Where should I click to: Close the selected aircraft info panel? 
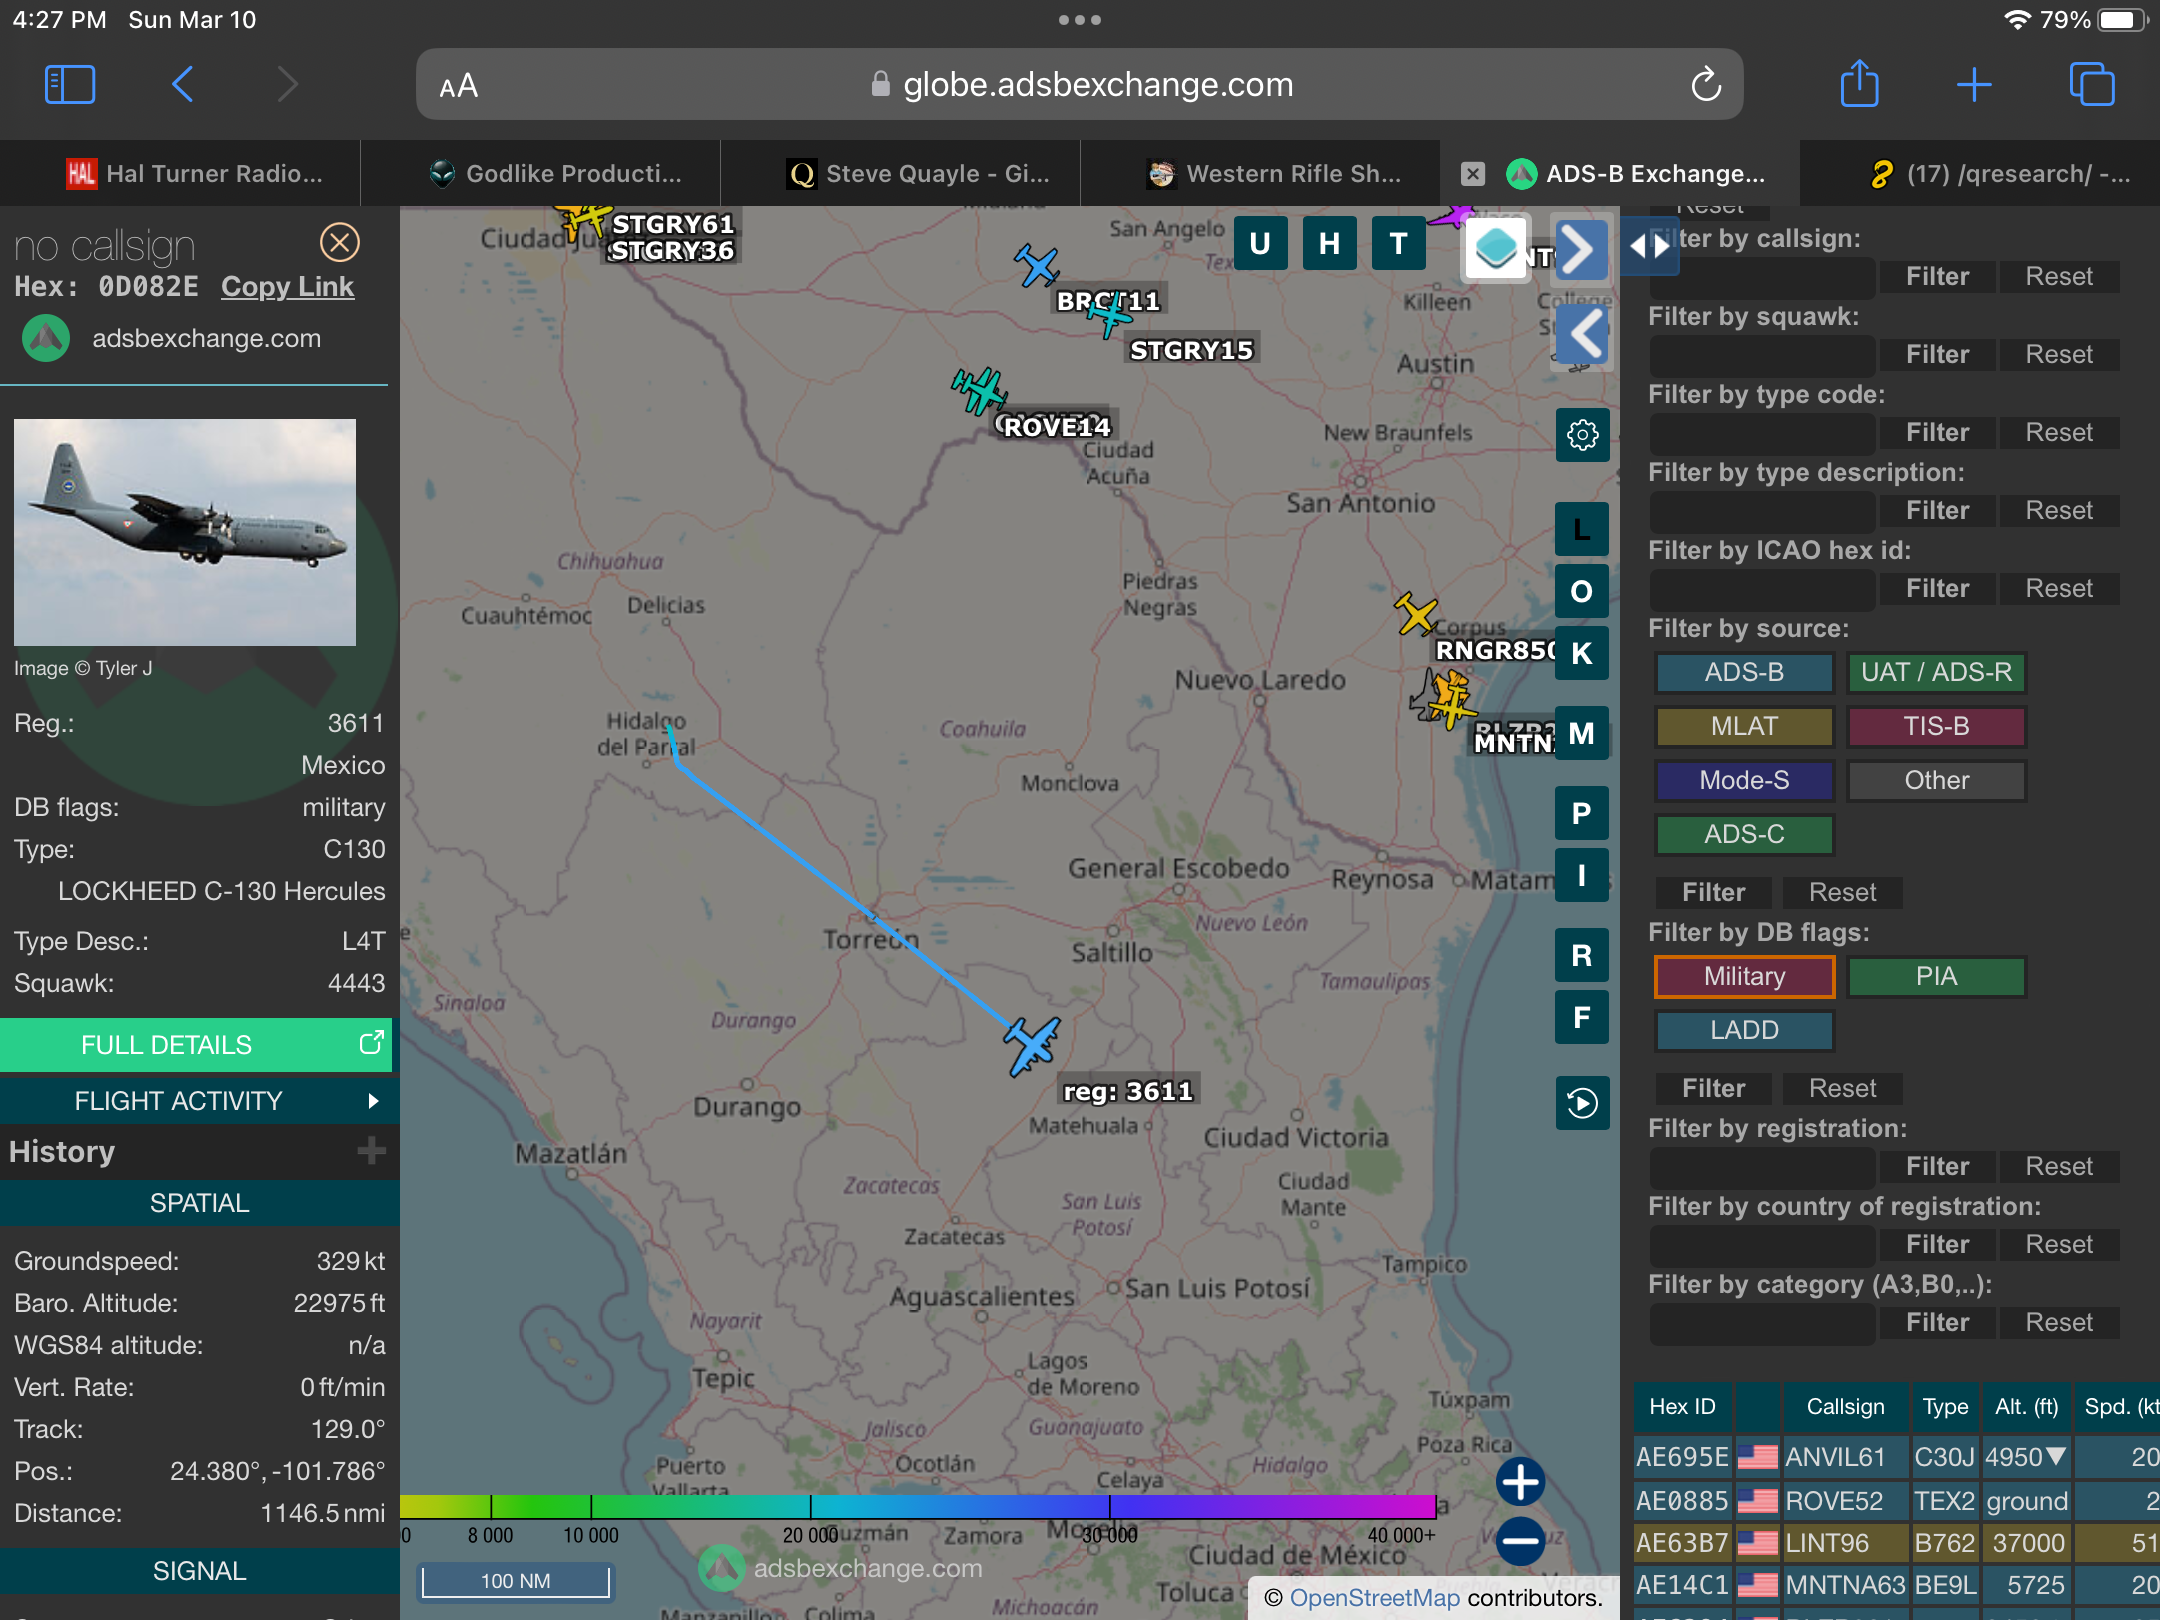pos(340,243)
